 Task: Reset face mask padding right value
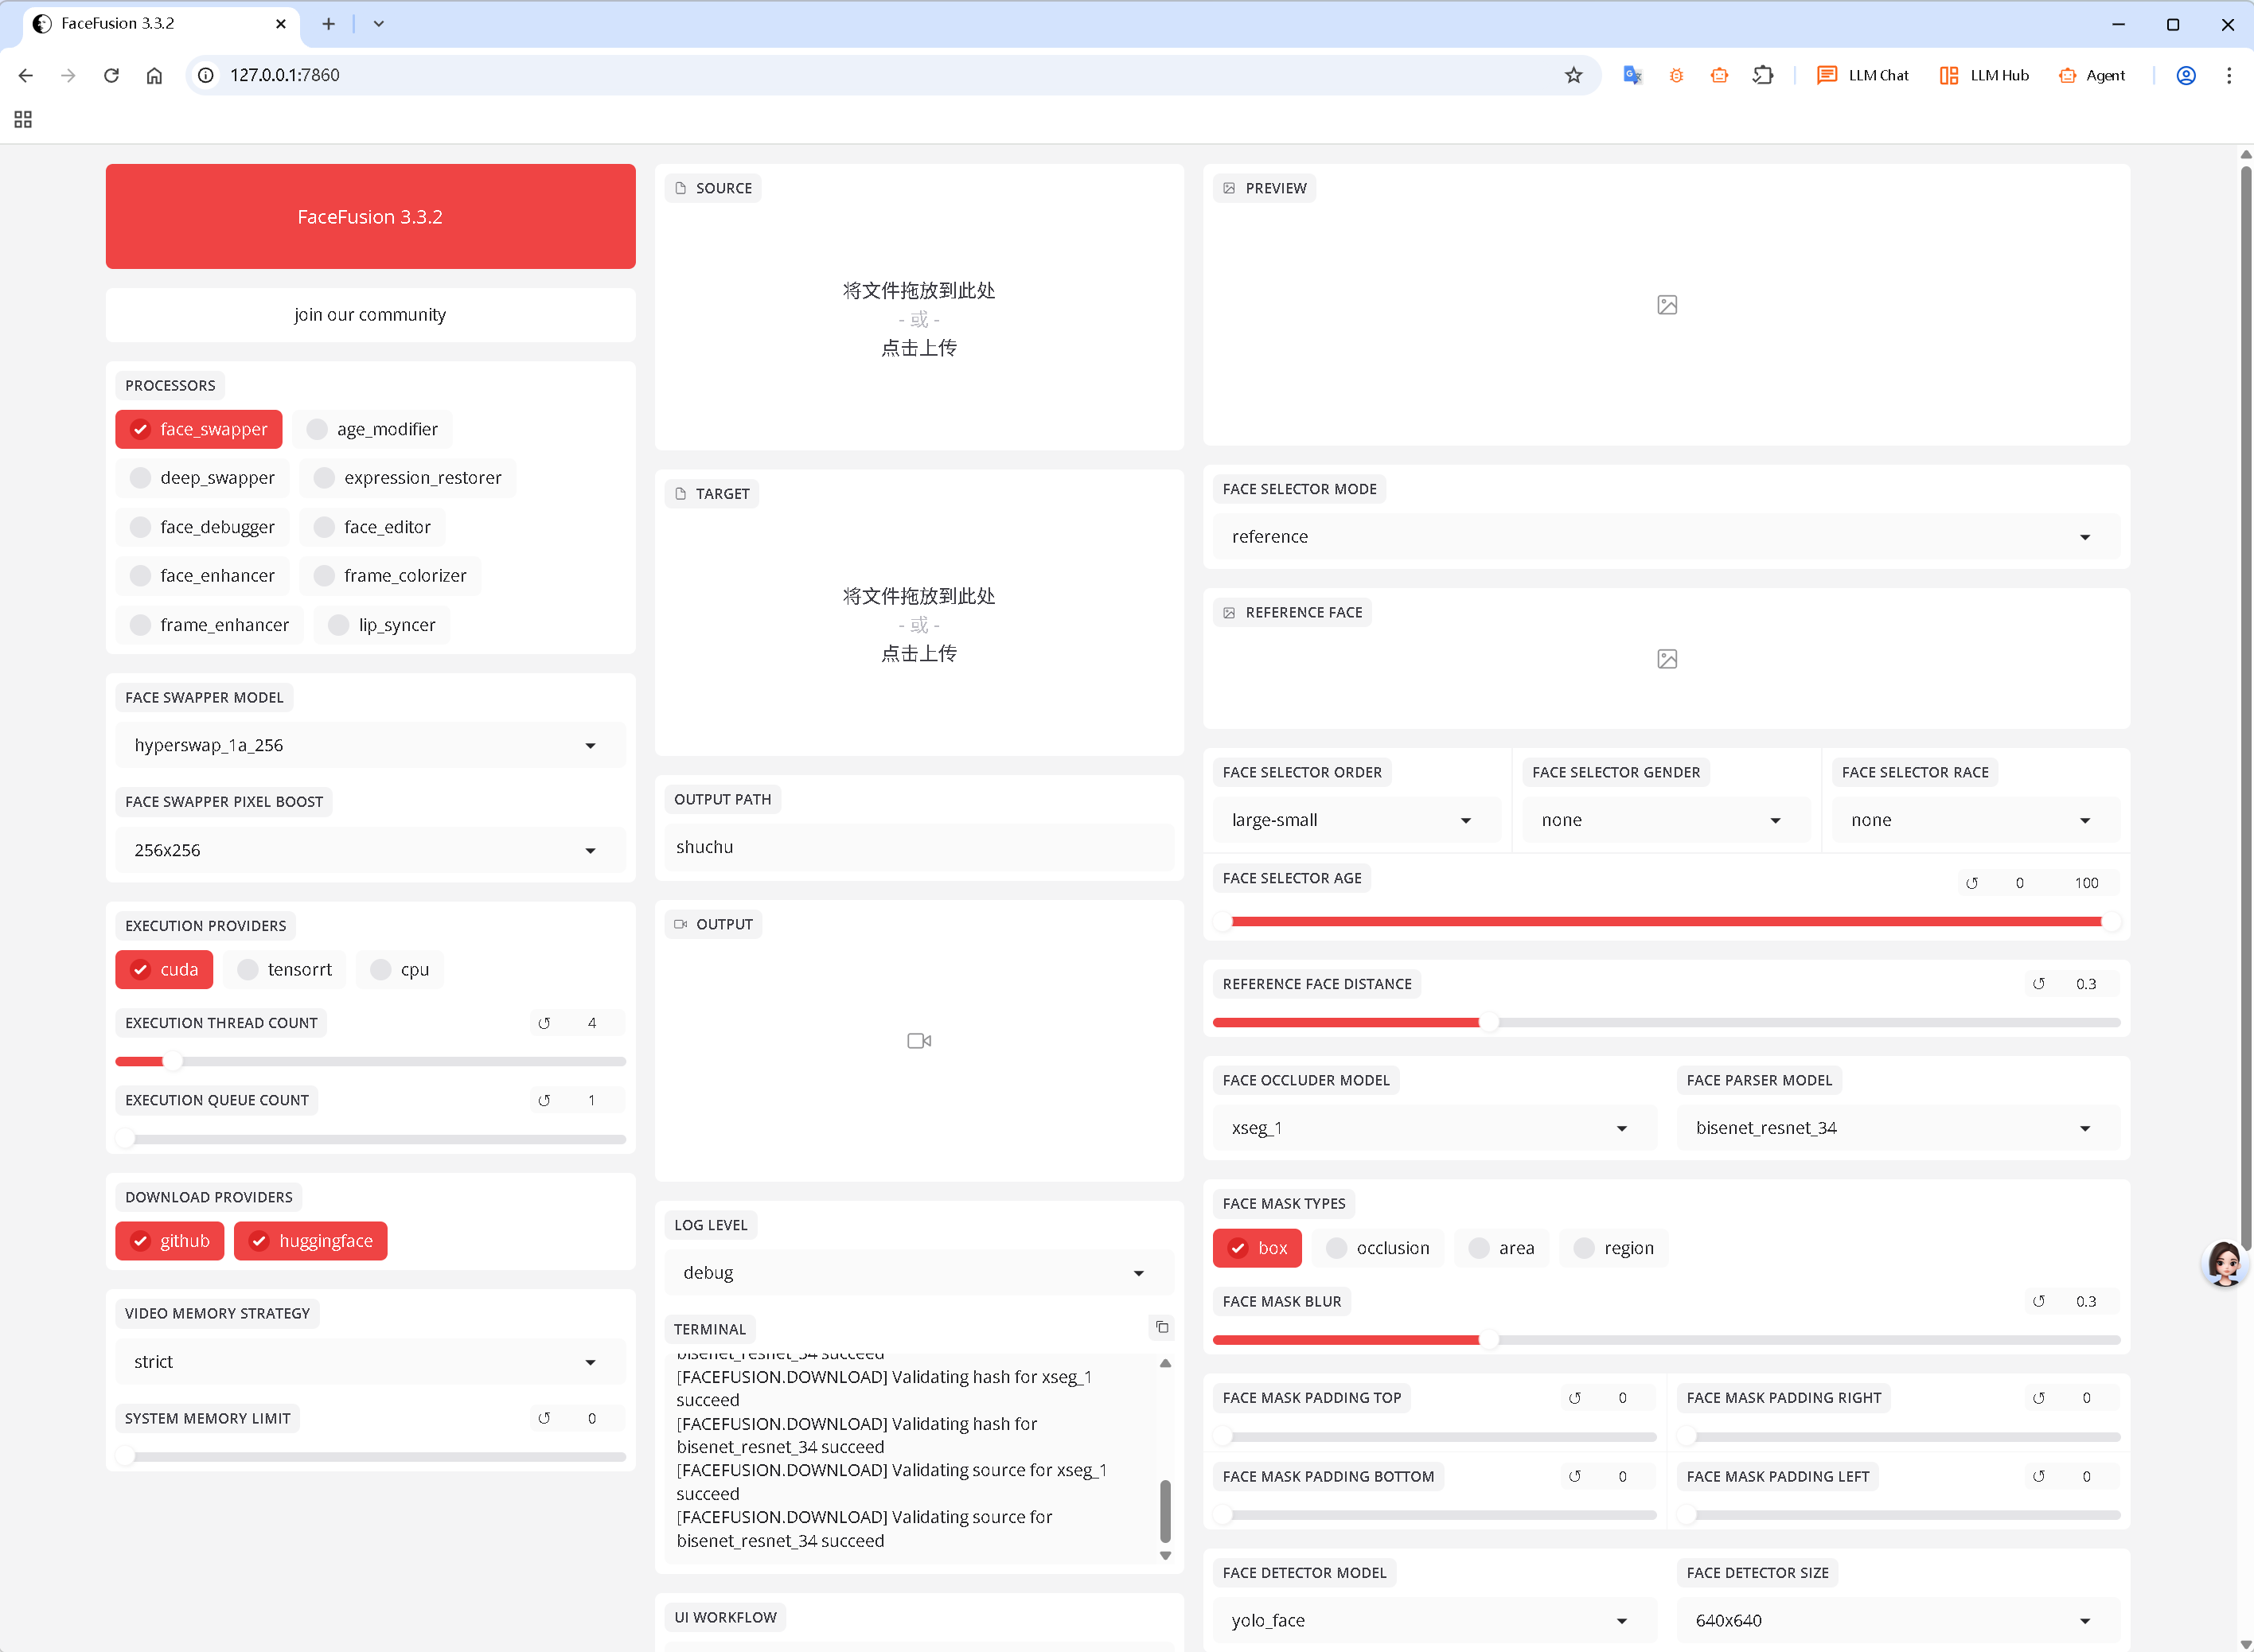(x=2039, y=1398)
